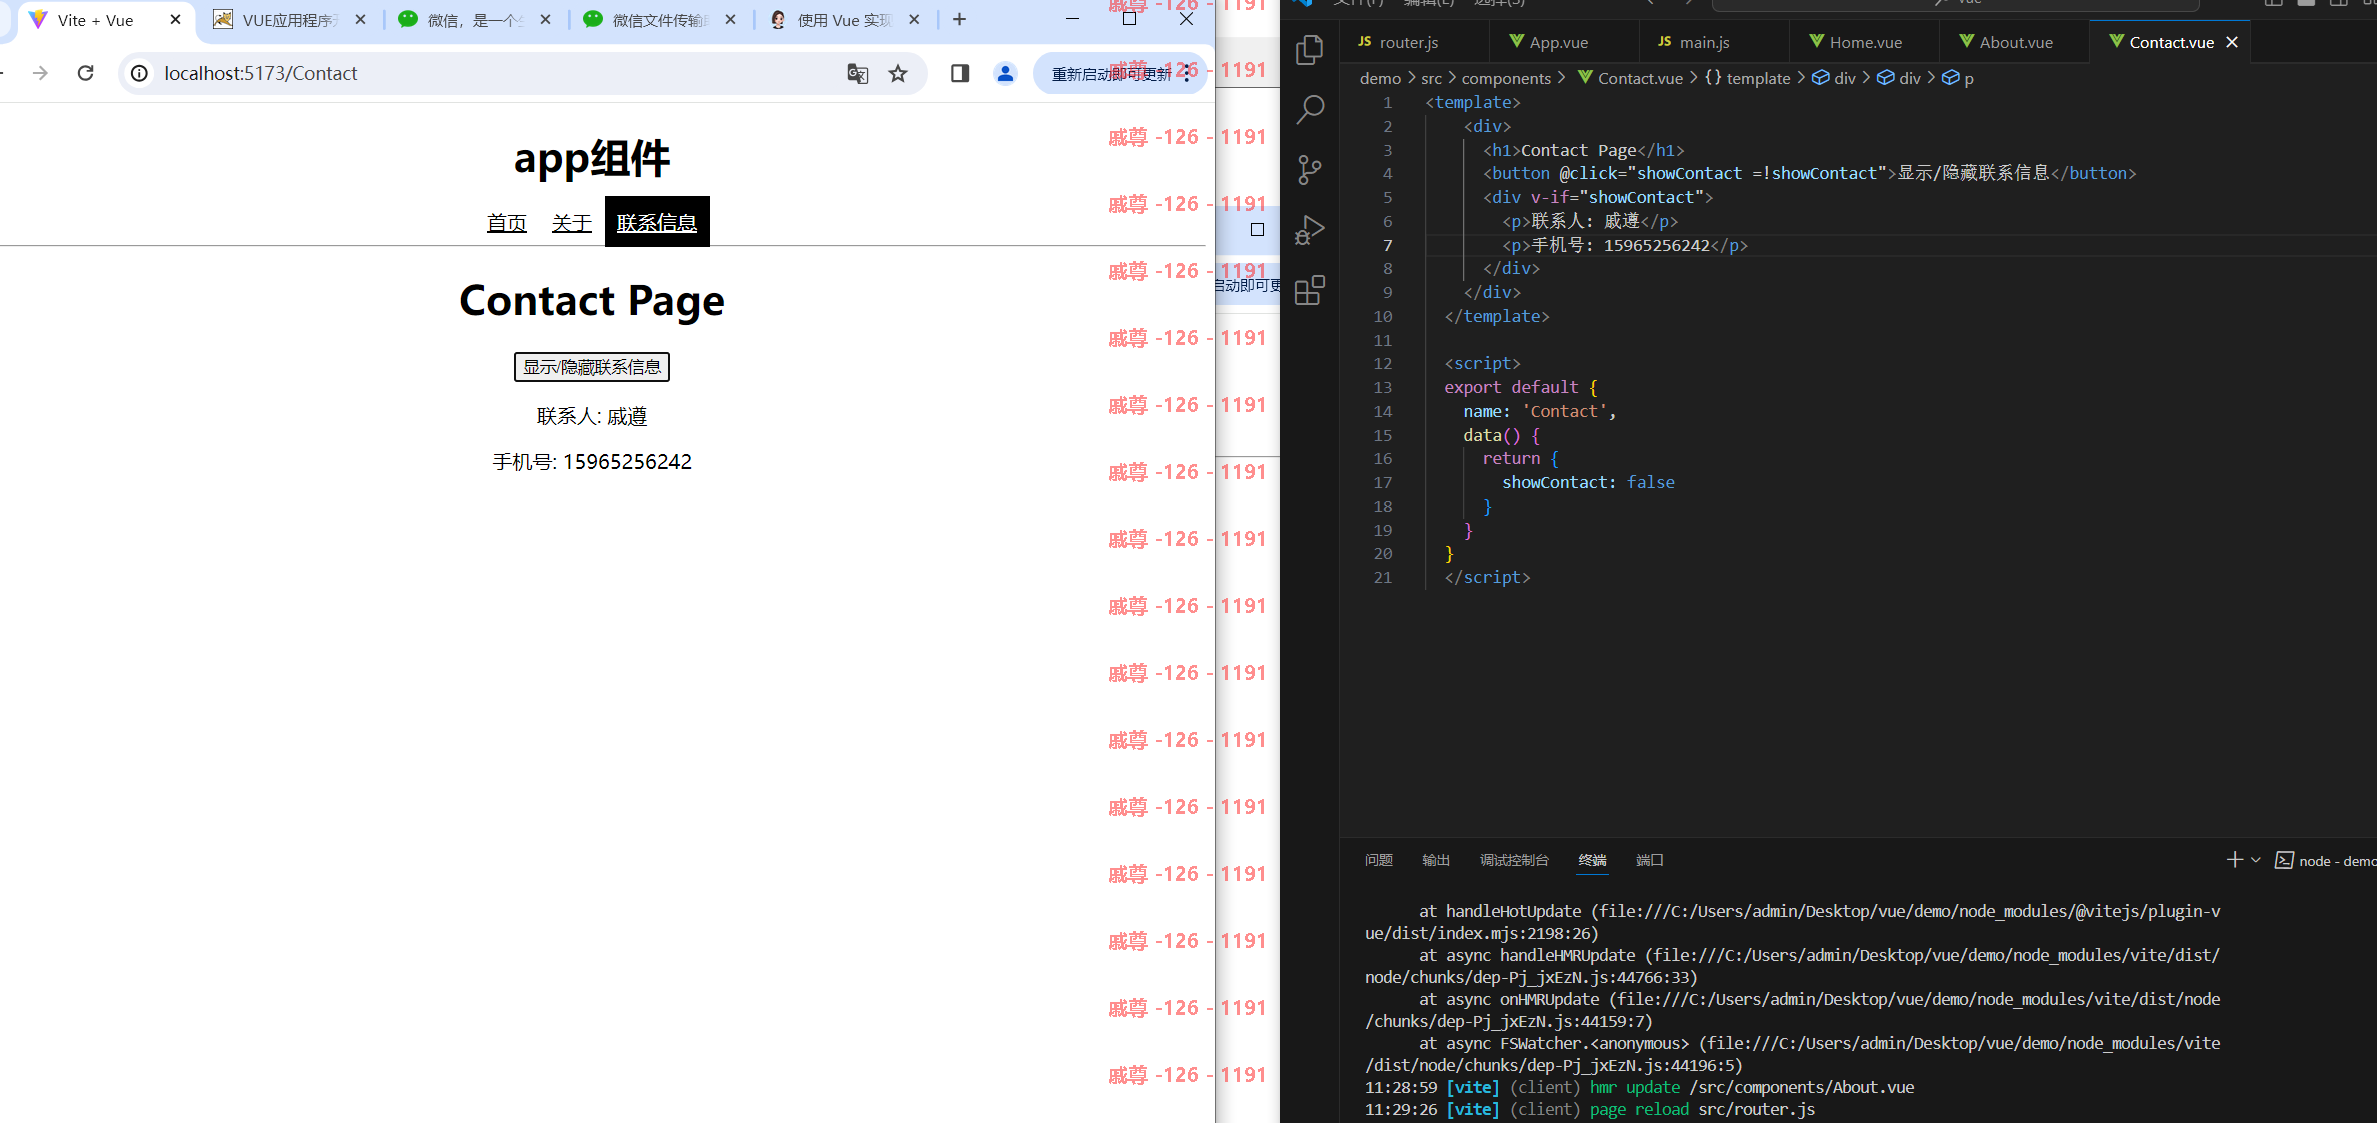The image size is (2377, 1123).
Task: Close the 微信文件传输 browser tab
Action: coord(730,19)
